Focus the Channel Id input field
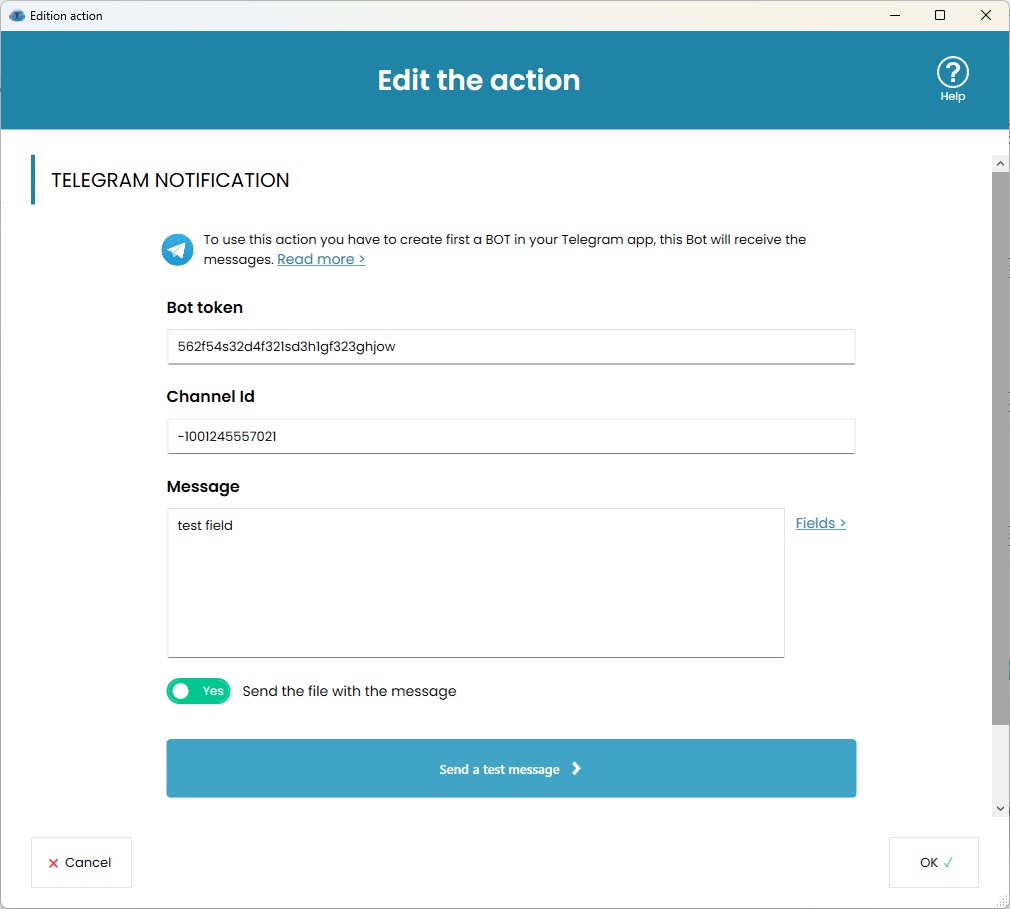 coord(511,436)
